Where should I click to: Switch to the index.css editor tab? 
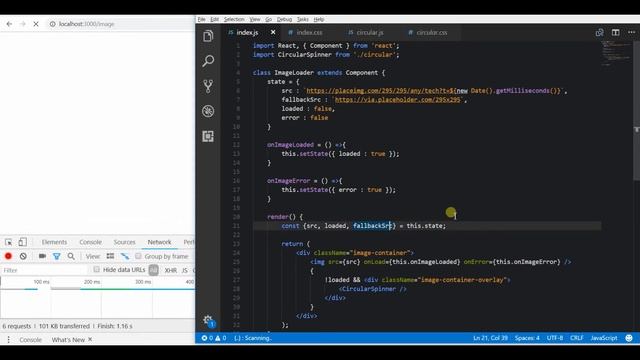309,32
